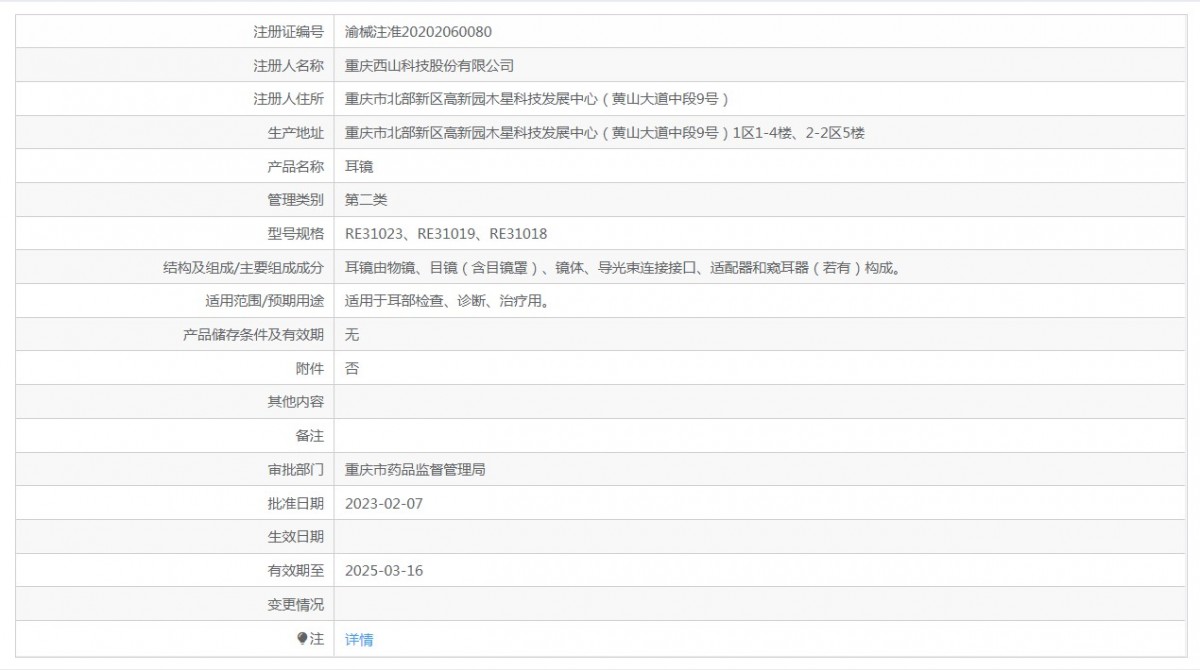The image size is (1200, 670).
Task: Click the 批准日期 label
Action: pyautogui.click(x=296, y=503)
